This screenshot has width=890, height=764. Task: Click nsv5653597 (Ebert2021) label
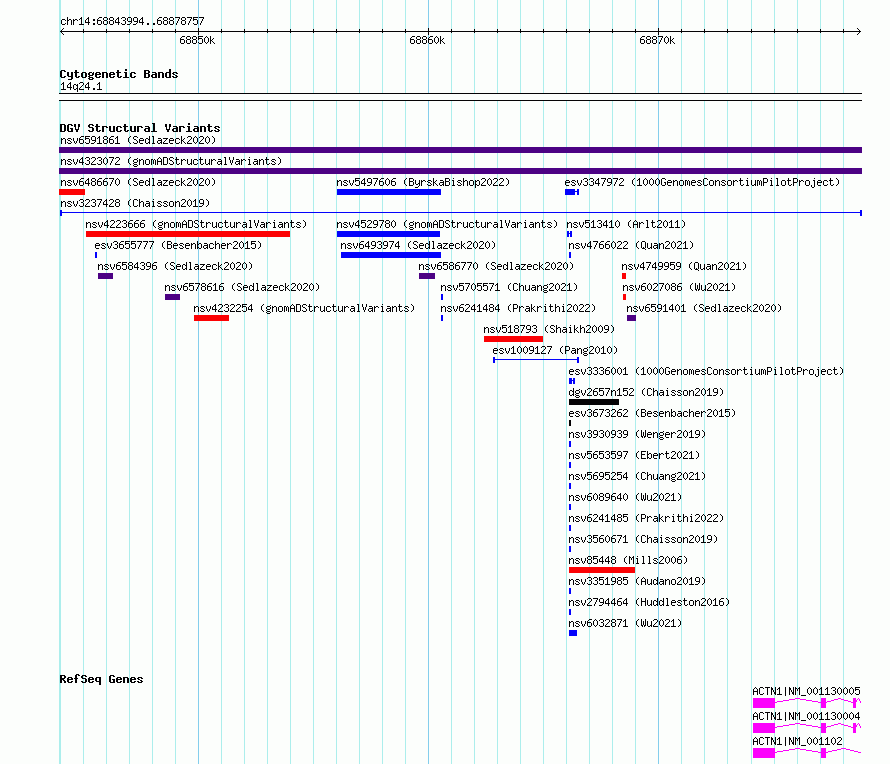pyautogui.click(x=634, y=455)
